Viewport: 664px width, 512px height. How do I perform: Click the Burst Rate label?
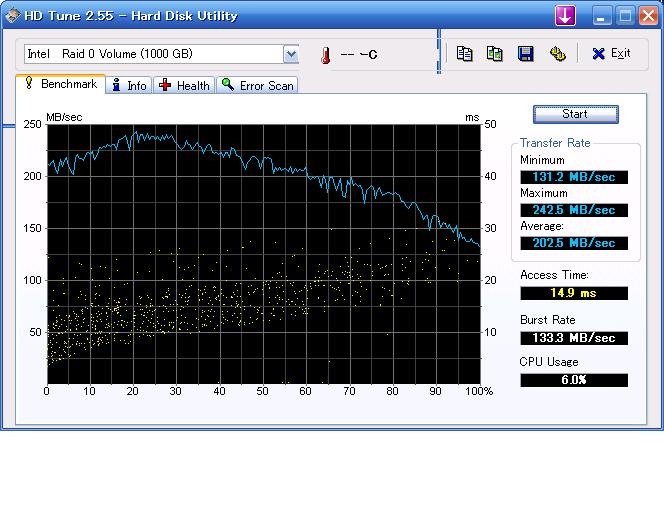pos(548,320)
